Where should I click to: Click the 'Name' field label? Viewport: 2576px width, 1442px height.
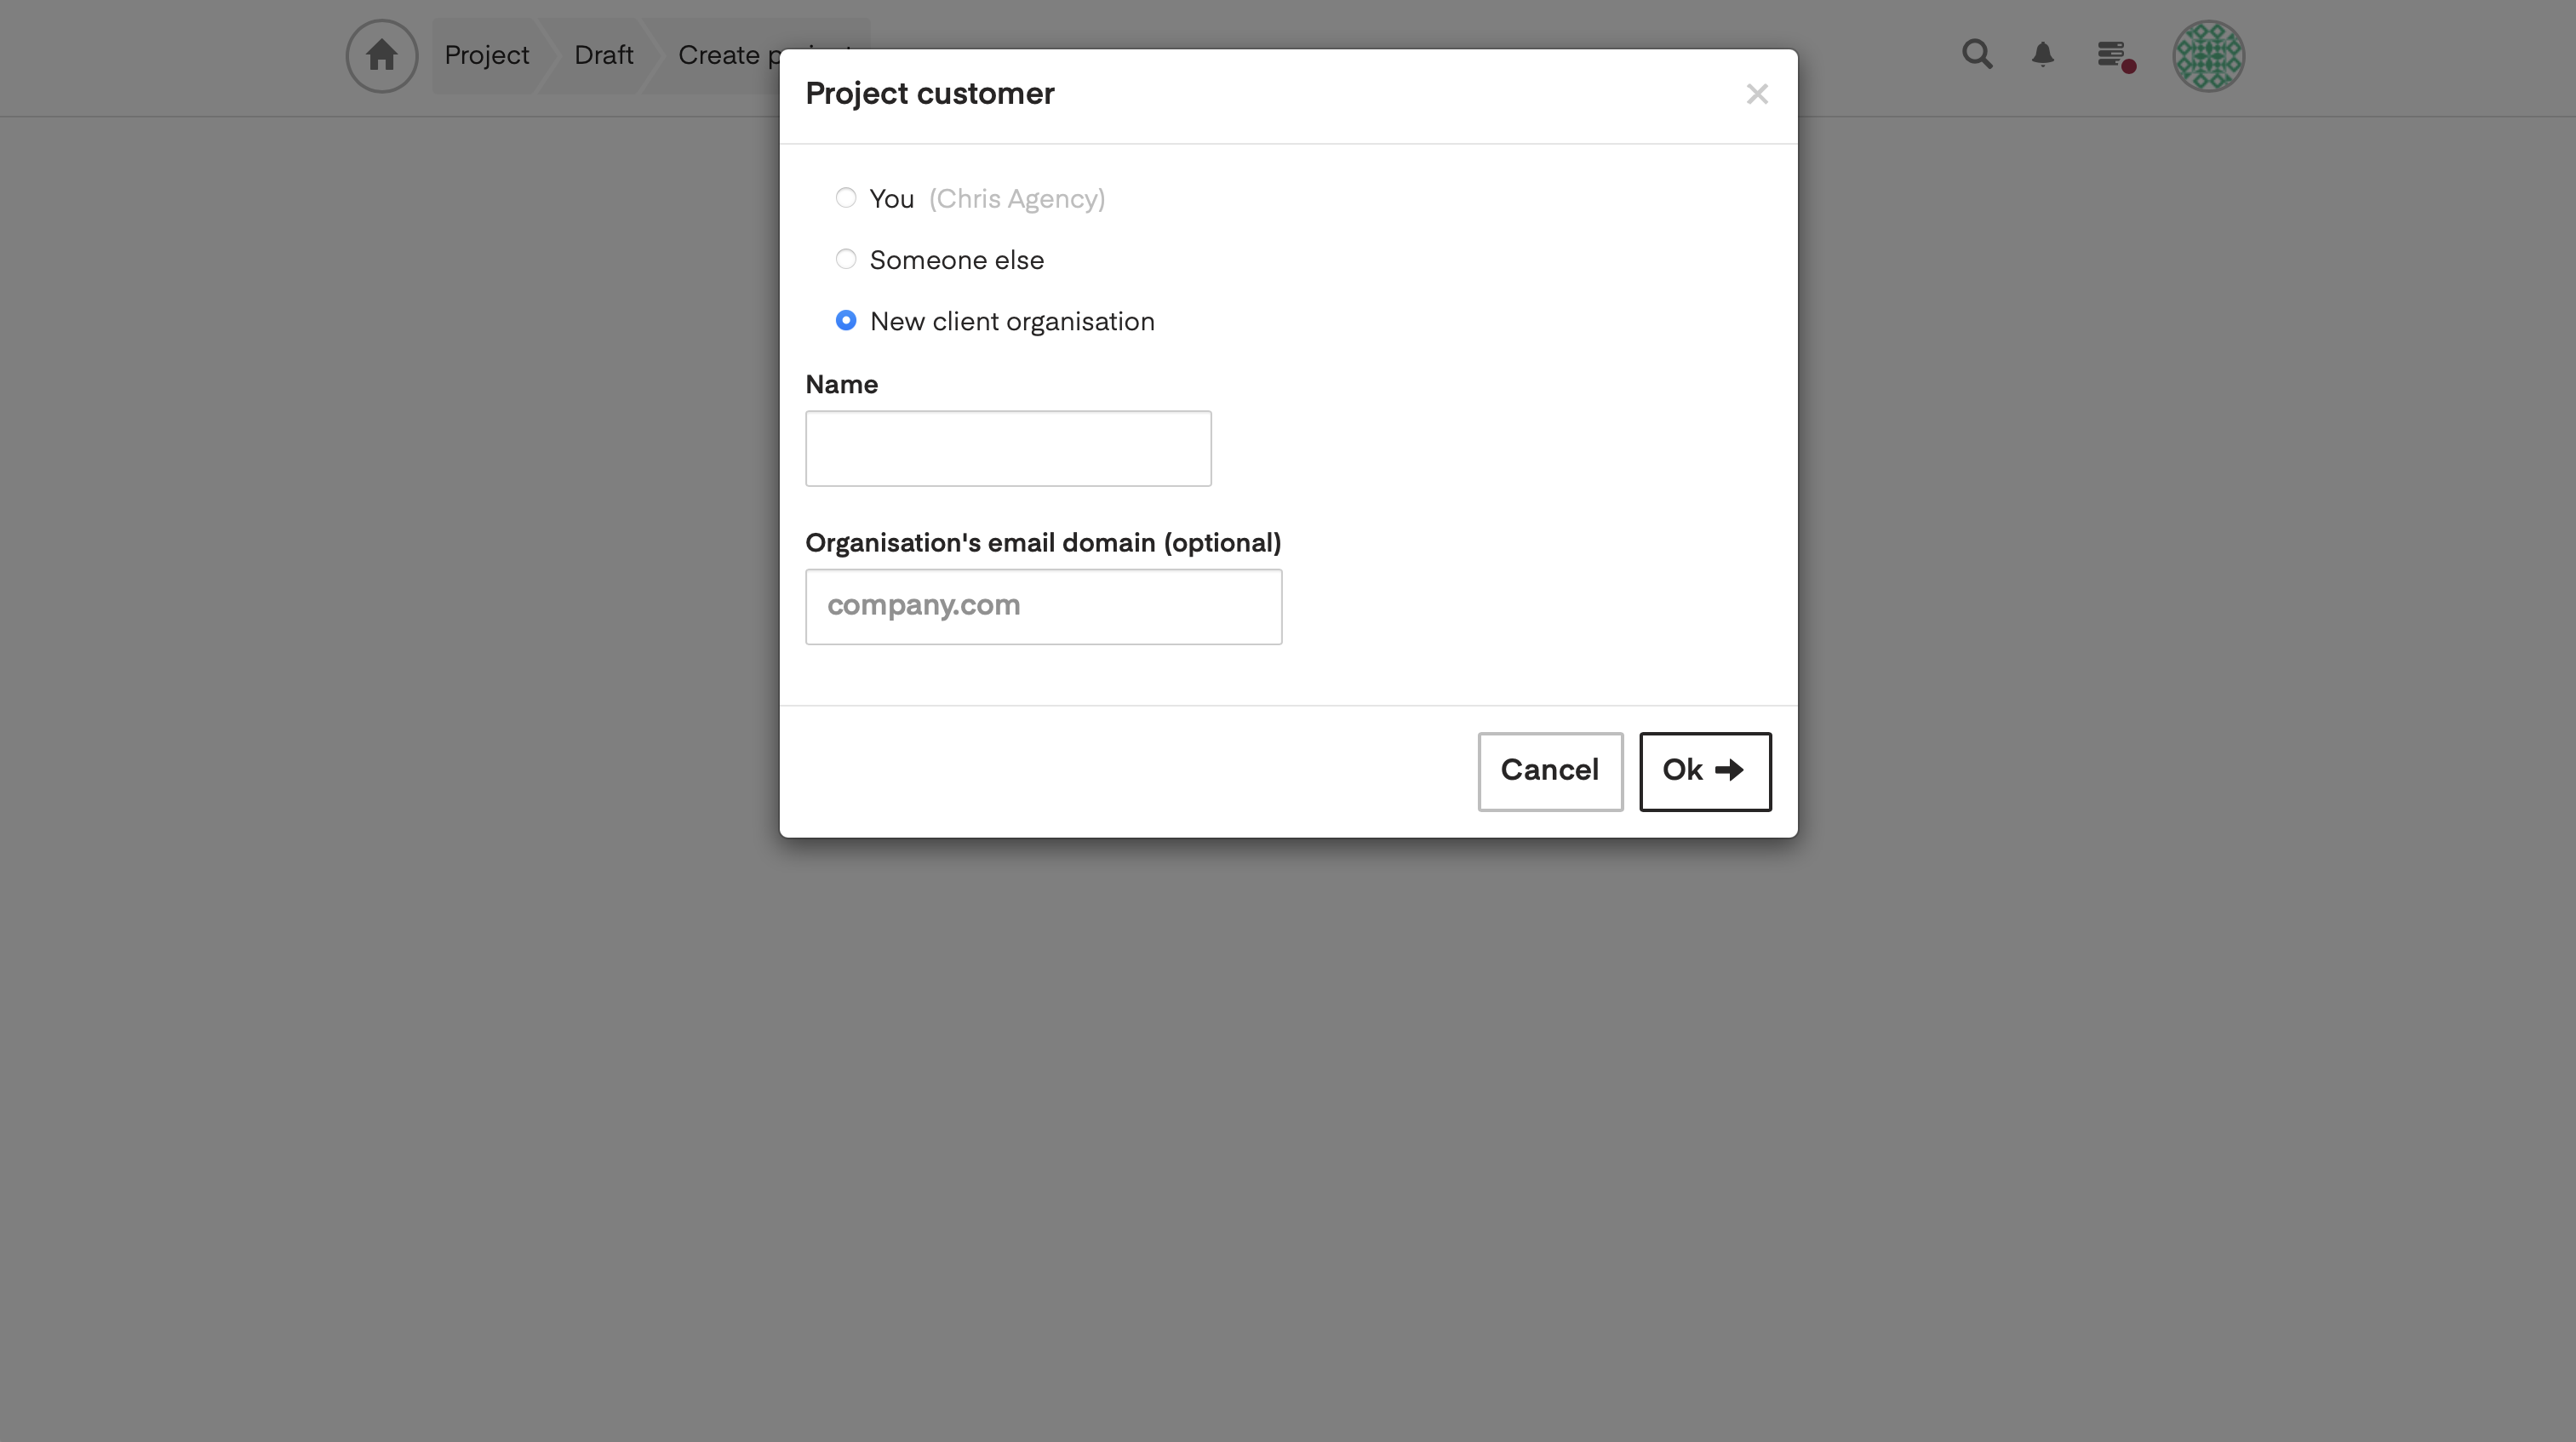pos(841,385)
